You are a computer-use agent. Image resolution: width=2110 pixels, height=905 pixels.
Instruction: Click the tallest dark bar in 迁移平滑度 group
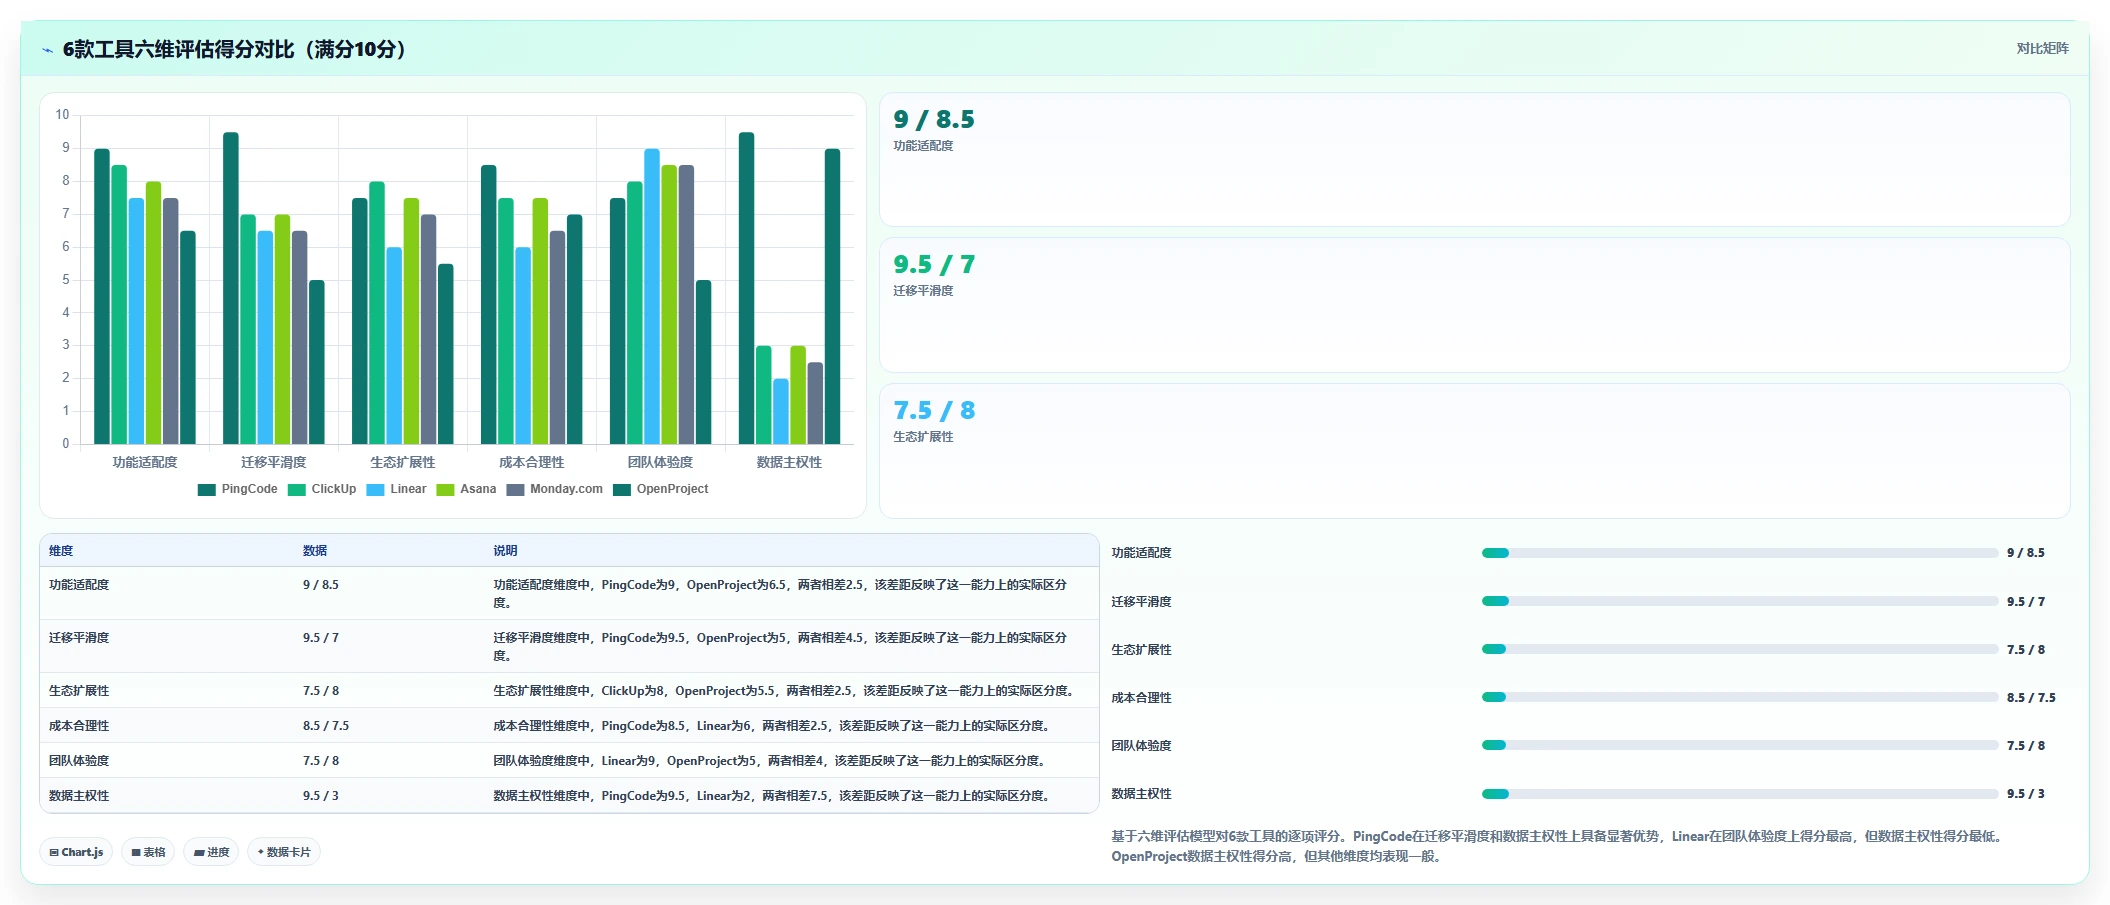pyautogui.click(x=231, y=288)
